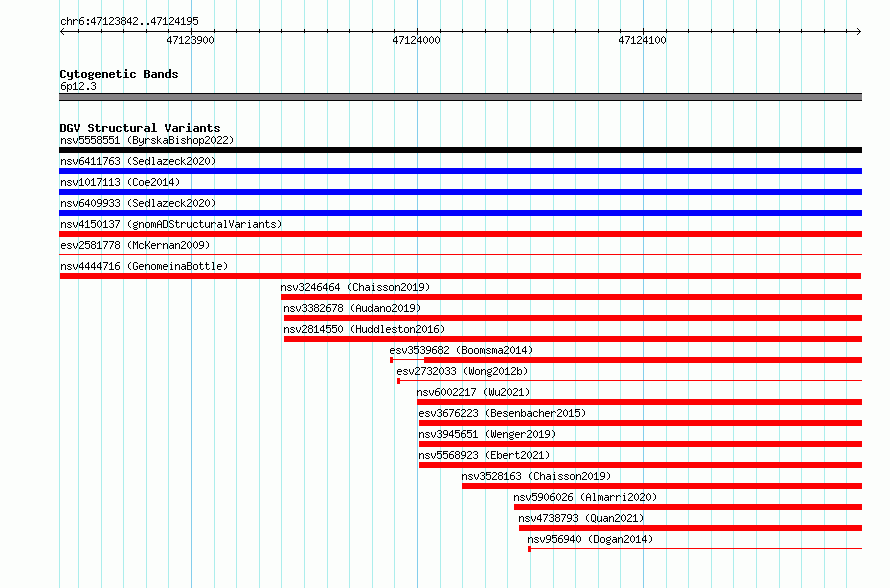Image resolution: width=890 pixels, height=588 pixels.
Task: Select the gray 6p12.3 cytogenetic band bar
Action: tap(460, 97)
